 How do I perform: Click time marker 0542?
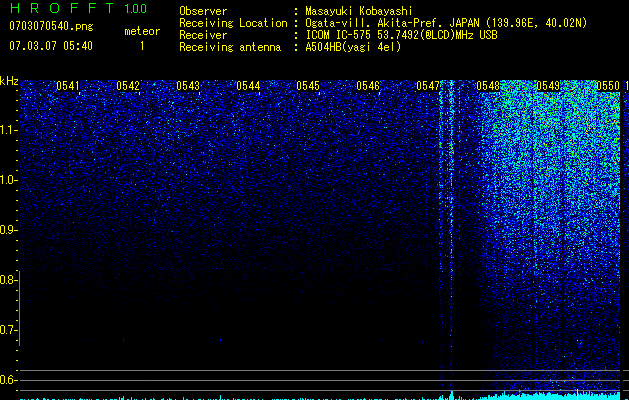tap(128, 86)
